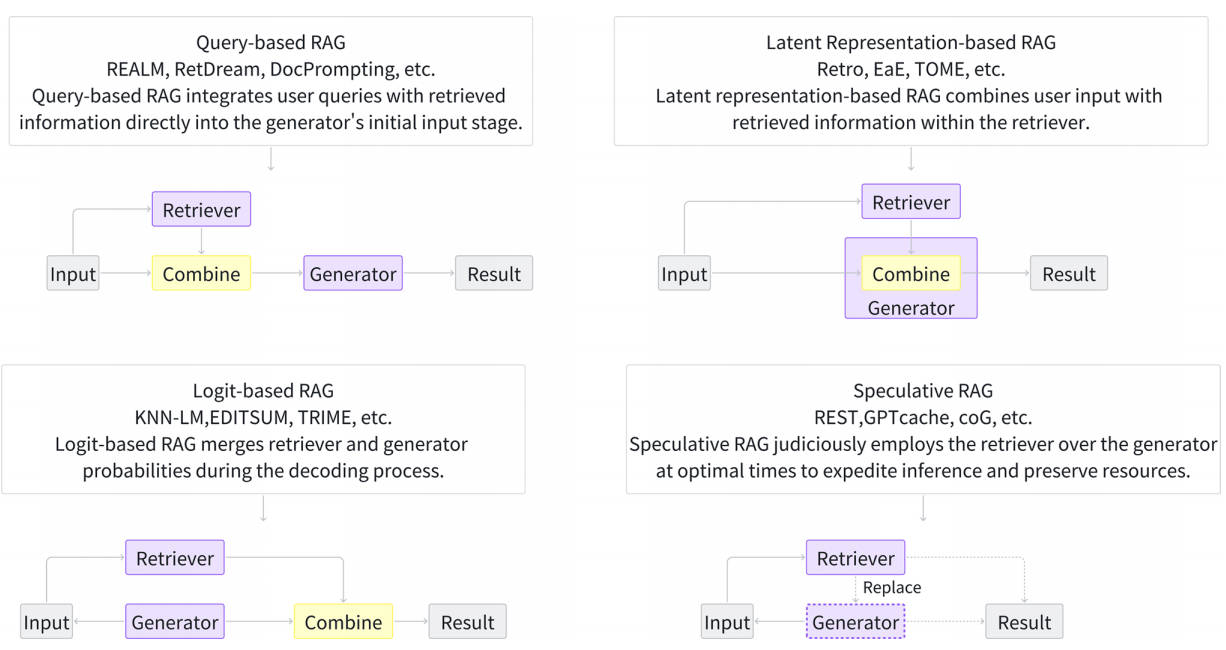This screenshot has width=1226, height=650.
Task: Click Generator node in the Query-based RAG flow
Action: (353, 274)
